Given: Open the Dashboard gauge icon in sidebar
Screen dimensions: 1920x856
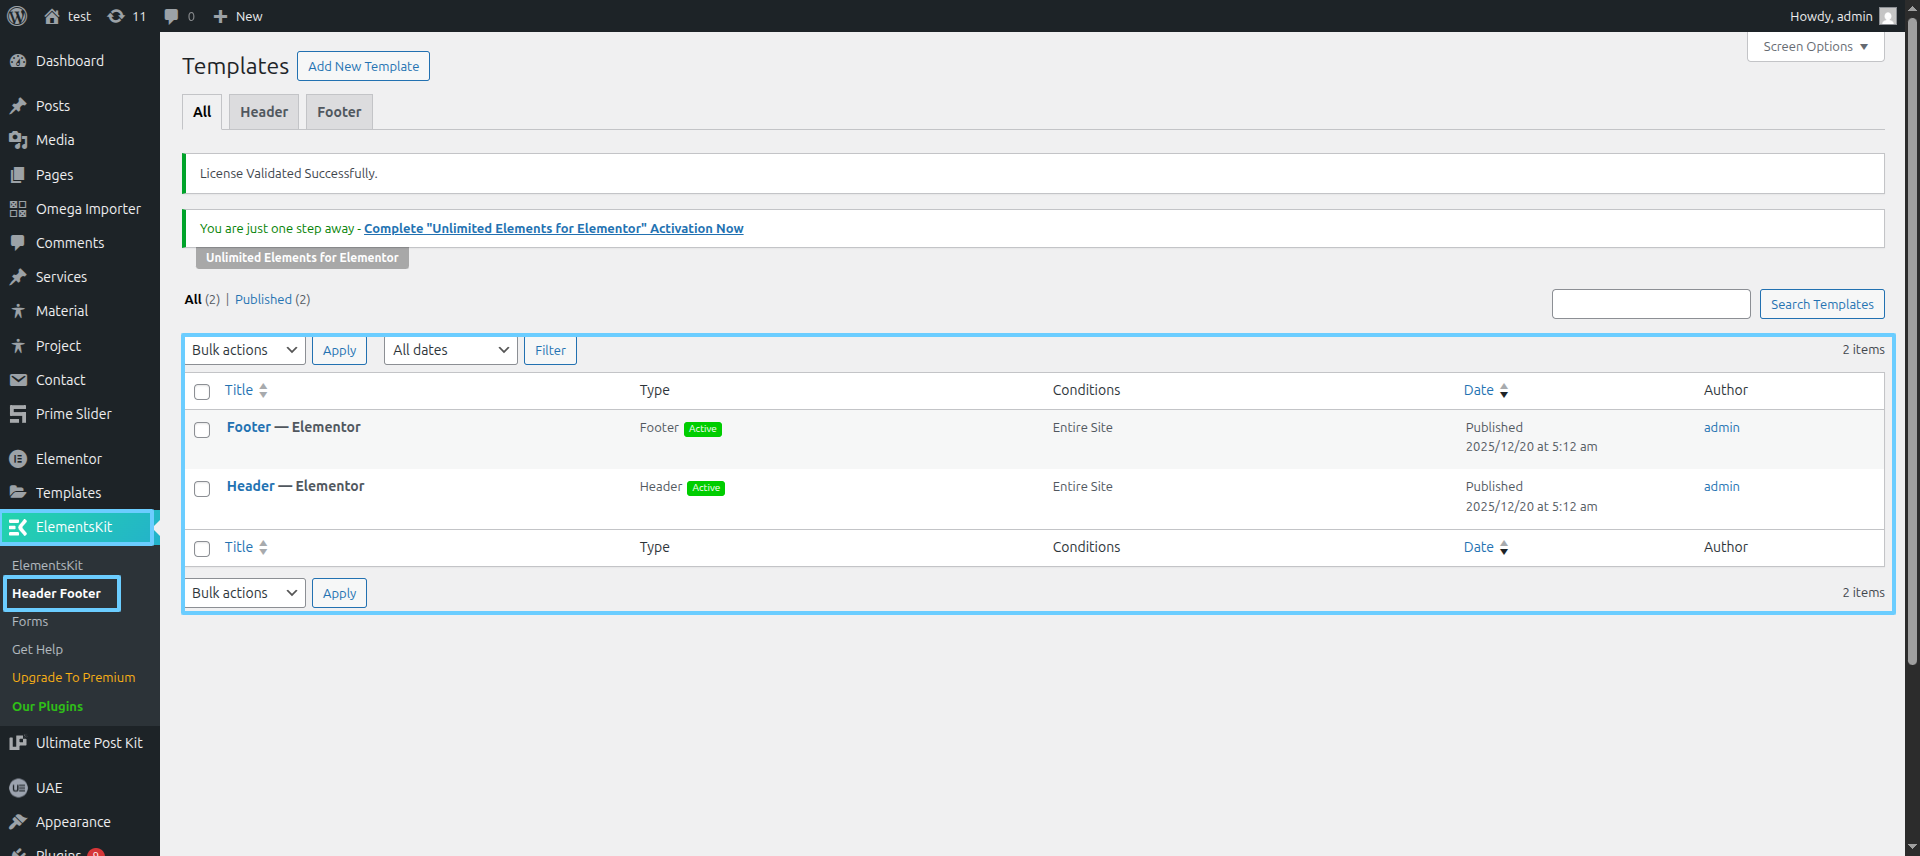Looking at the screenshot, I should point(18,61).
